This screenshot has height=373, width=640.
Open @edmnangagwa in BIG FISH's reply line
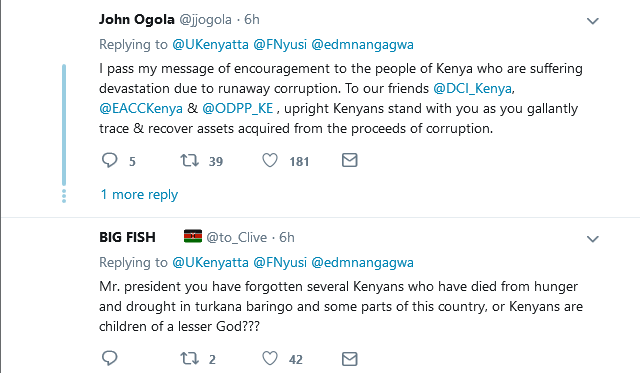pyautogui.click(x=362, y=262)
